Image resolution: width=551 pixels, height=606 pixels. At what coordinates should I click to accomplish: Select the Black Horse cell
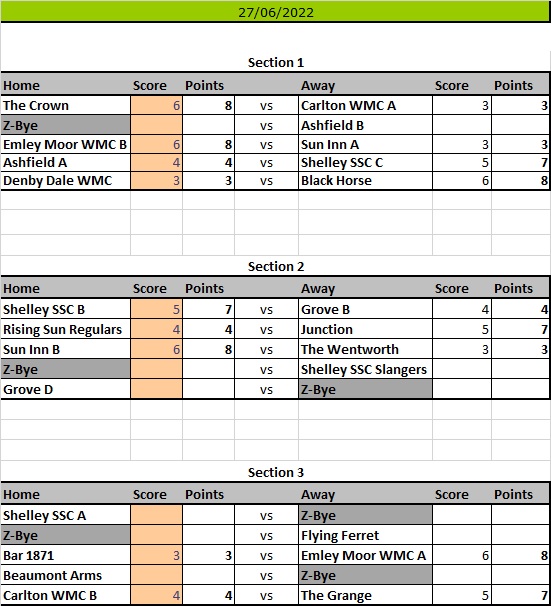pos(365,180)
